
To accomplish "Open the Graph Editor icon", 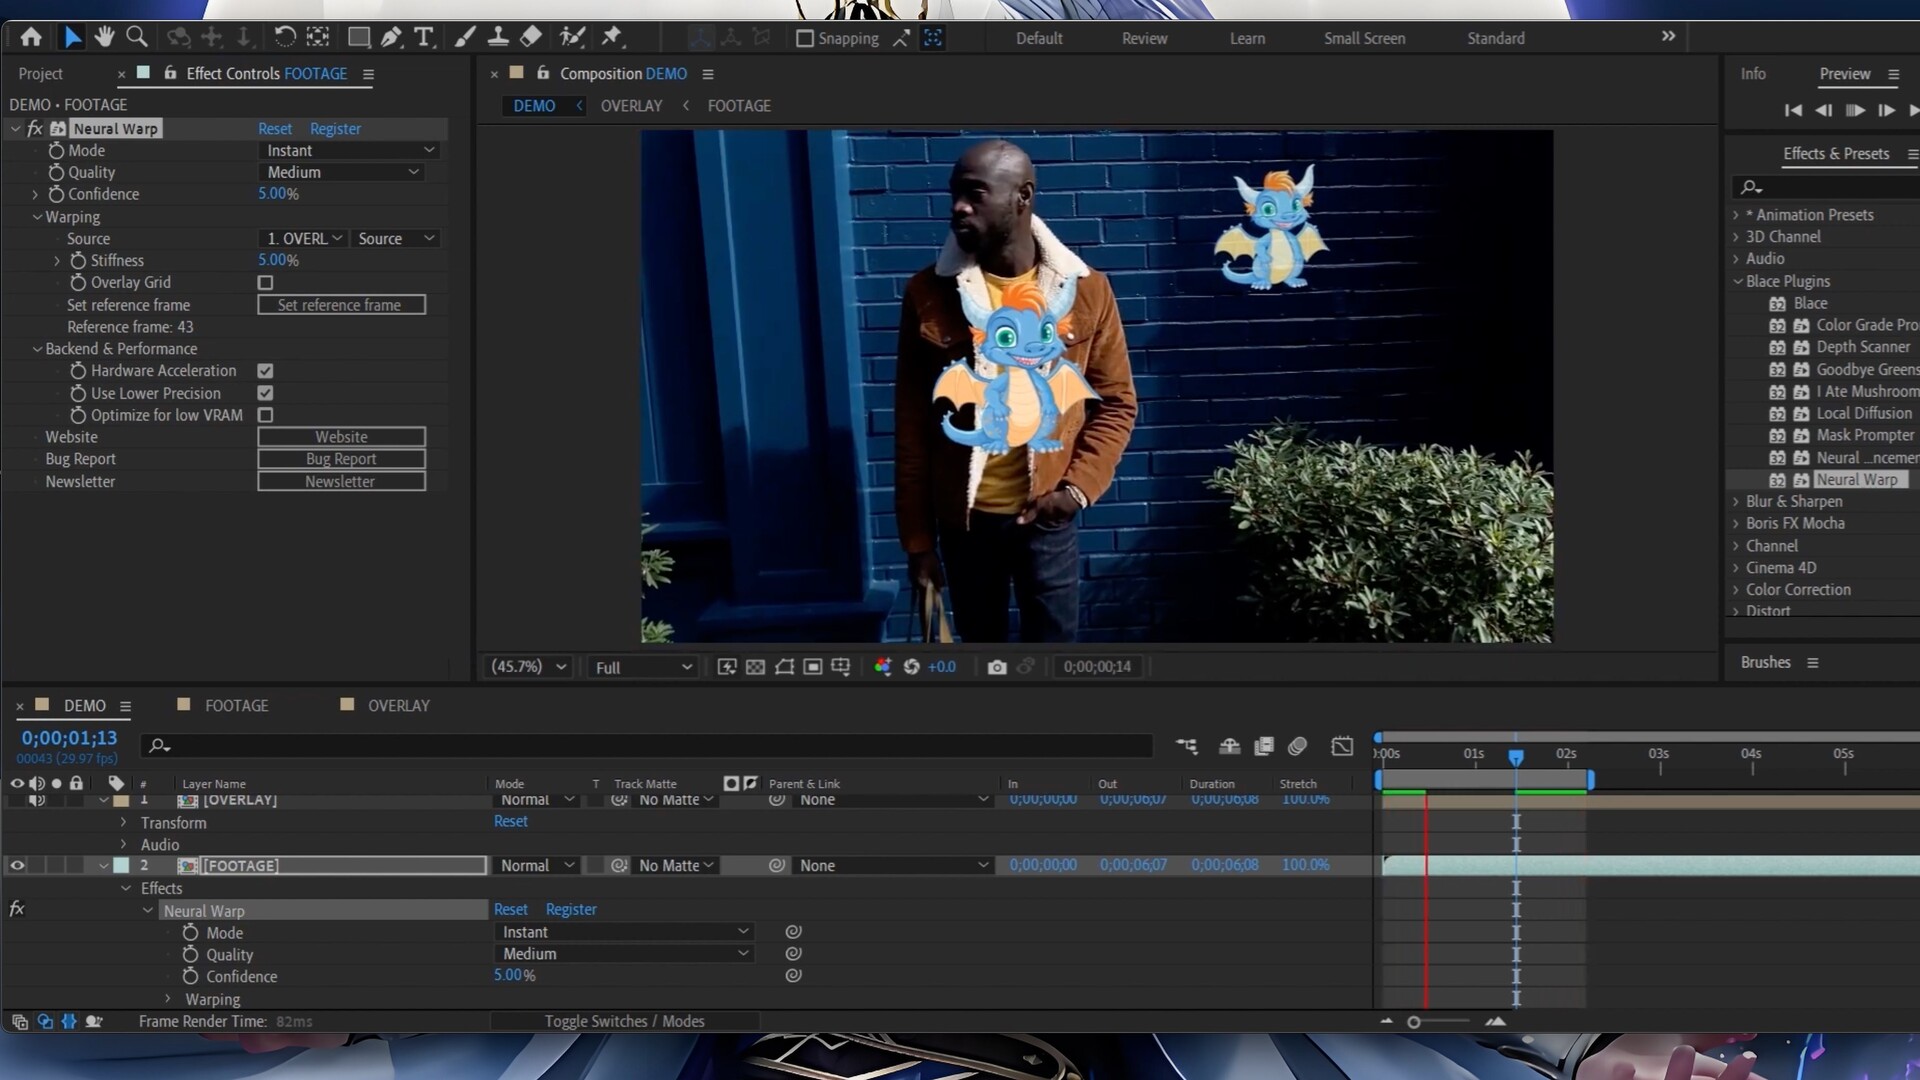I will coord(1342,746).
